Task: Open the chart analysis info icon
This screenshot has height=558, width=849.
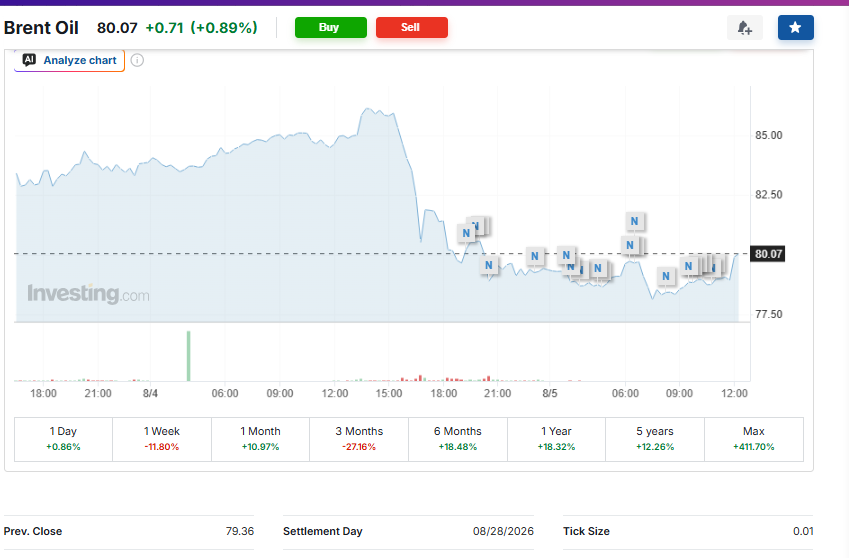Action: click(138, 60)
